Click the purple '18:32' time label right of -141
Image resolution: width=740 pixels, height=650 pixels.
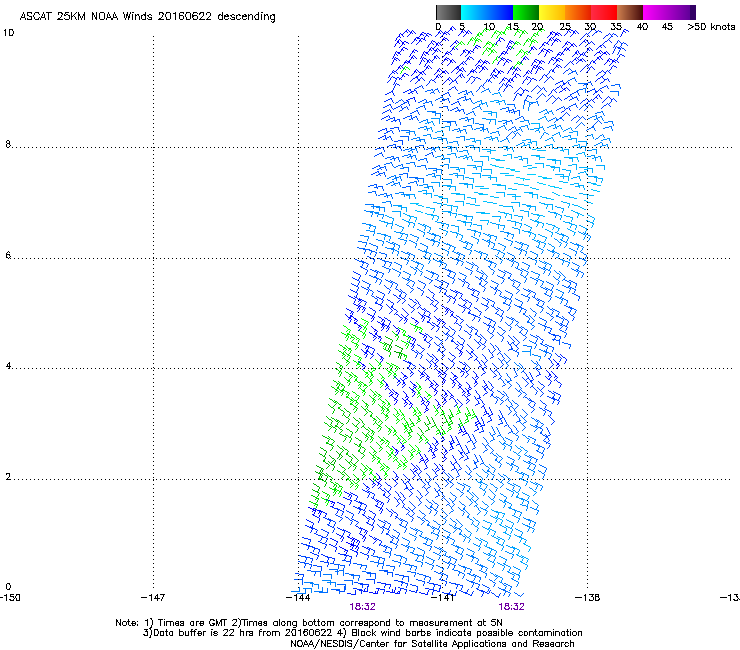pyautogui.click(x=512, y=607)
